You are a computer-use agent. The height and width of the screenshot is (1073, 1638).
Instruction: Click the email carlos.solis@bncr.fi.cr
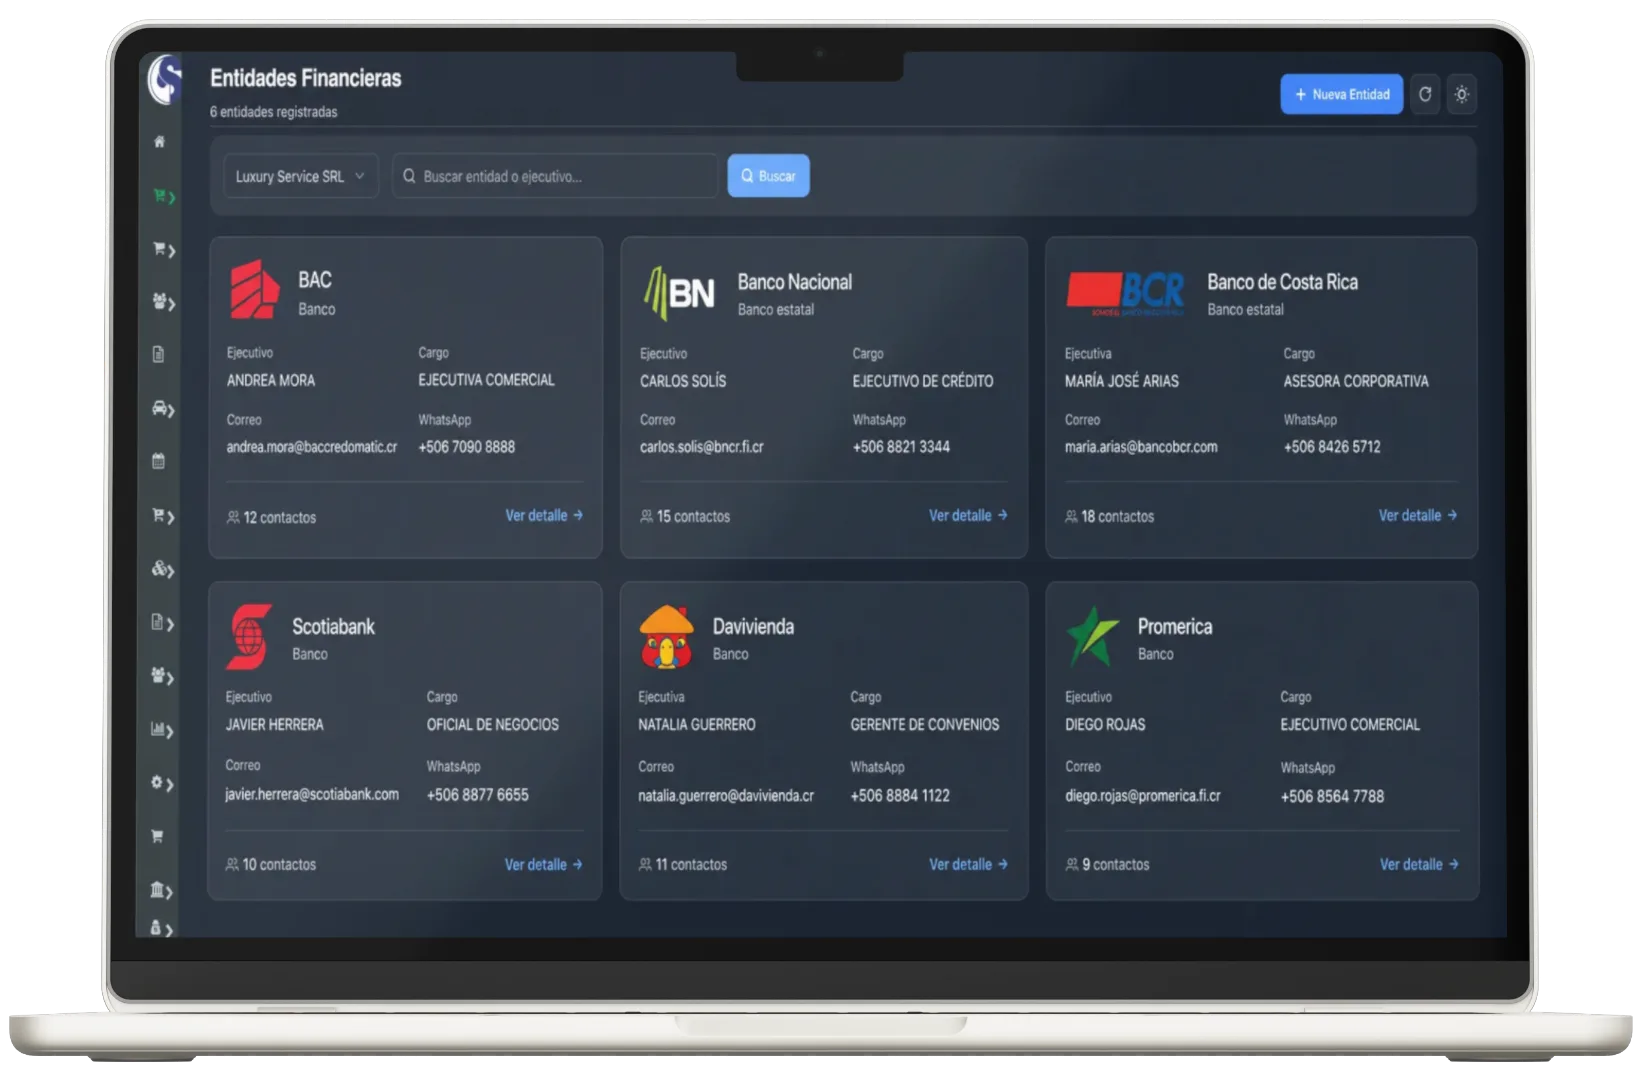tap(702, 447)
